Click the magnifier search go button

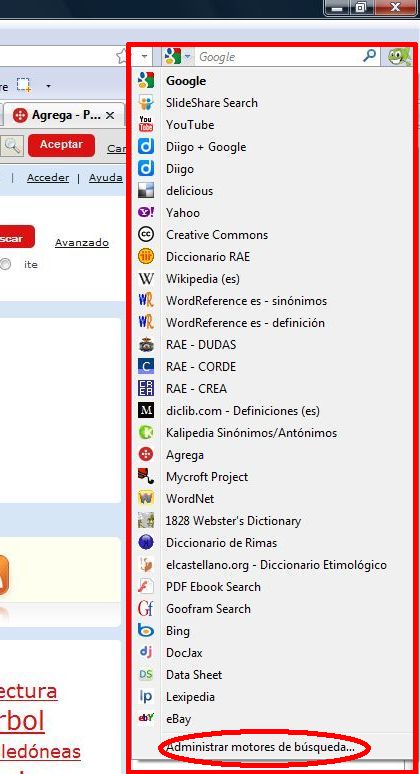(369, 57)
